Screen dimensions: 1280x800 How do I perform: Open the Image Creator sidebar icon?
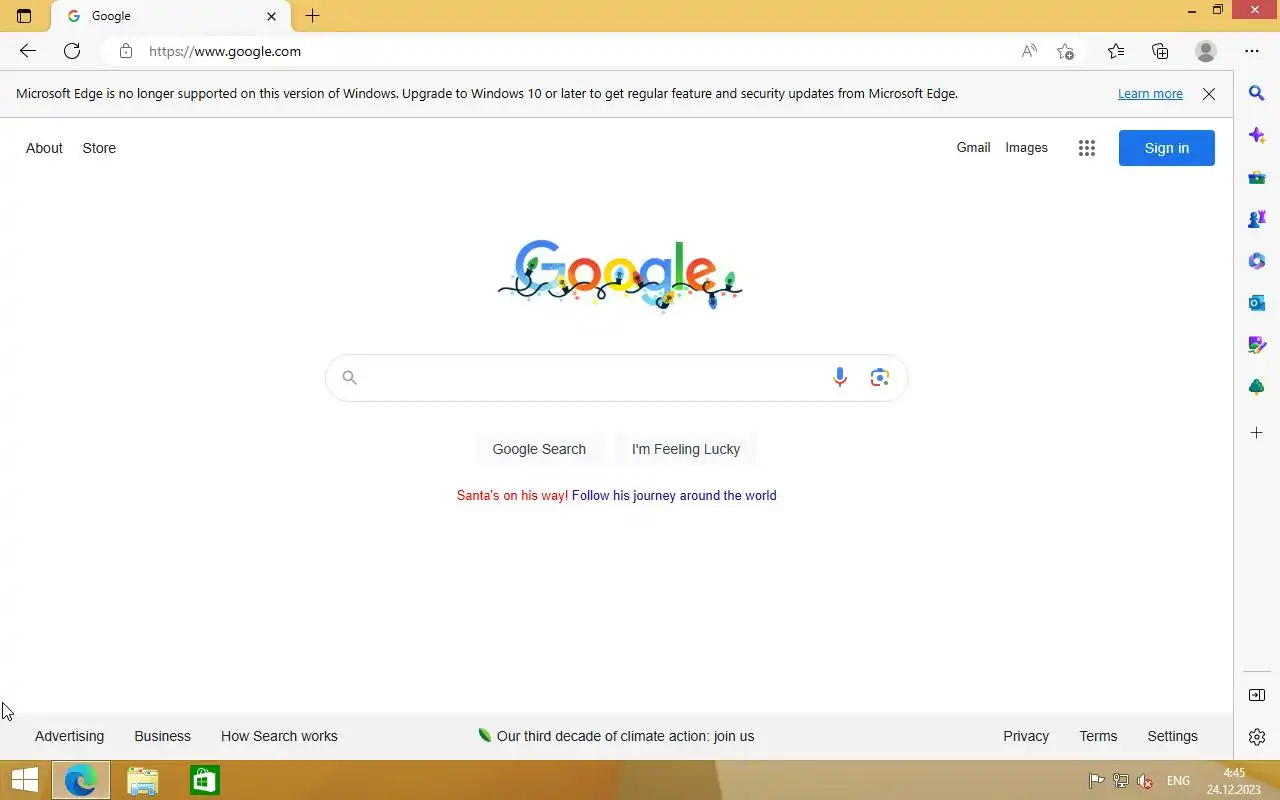(1257, 345)
